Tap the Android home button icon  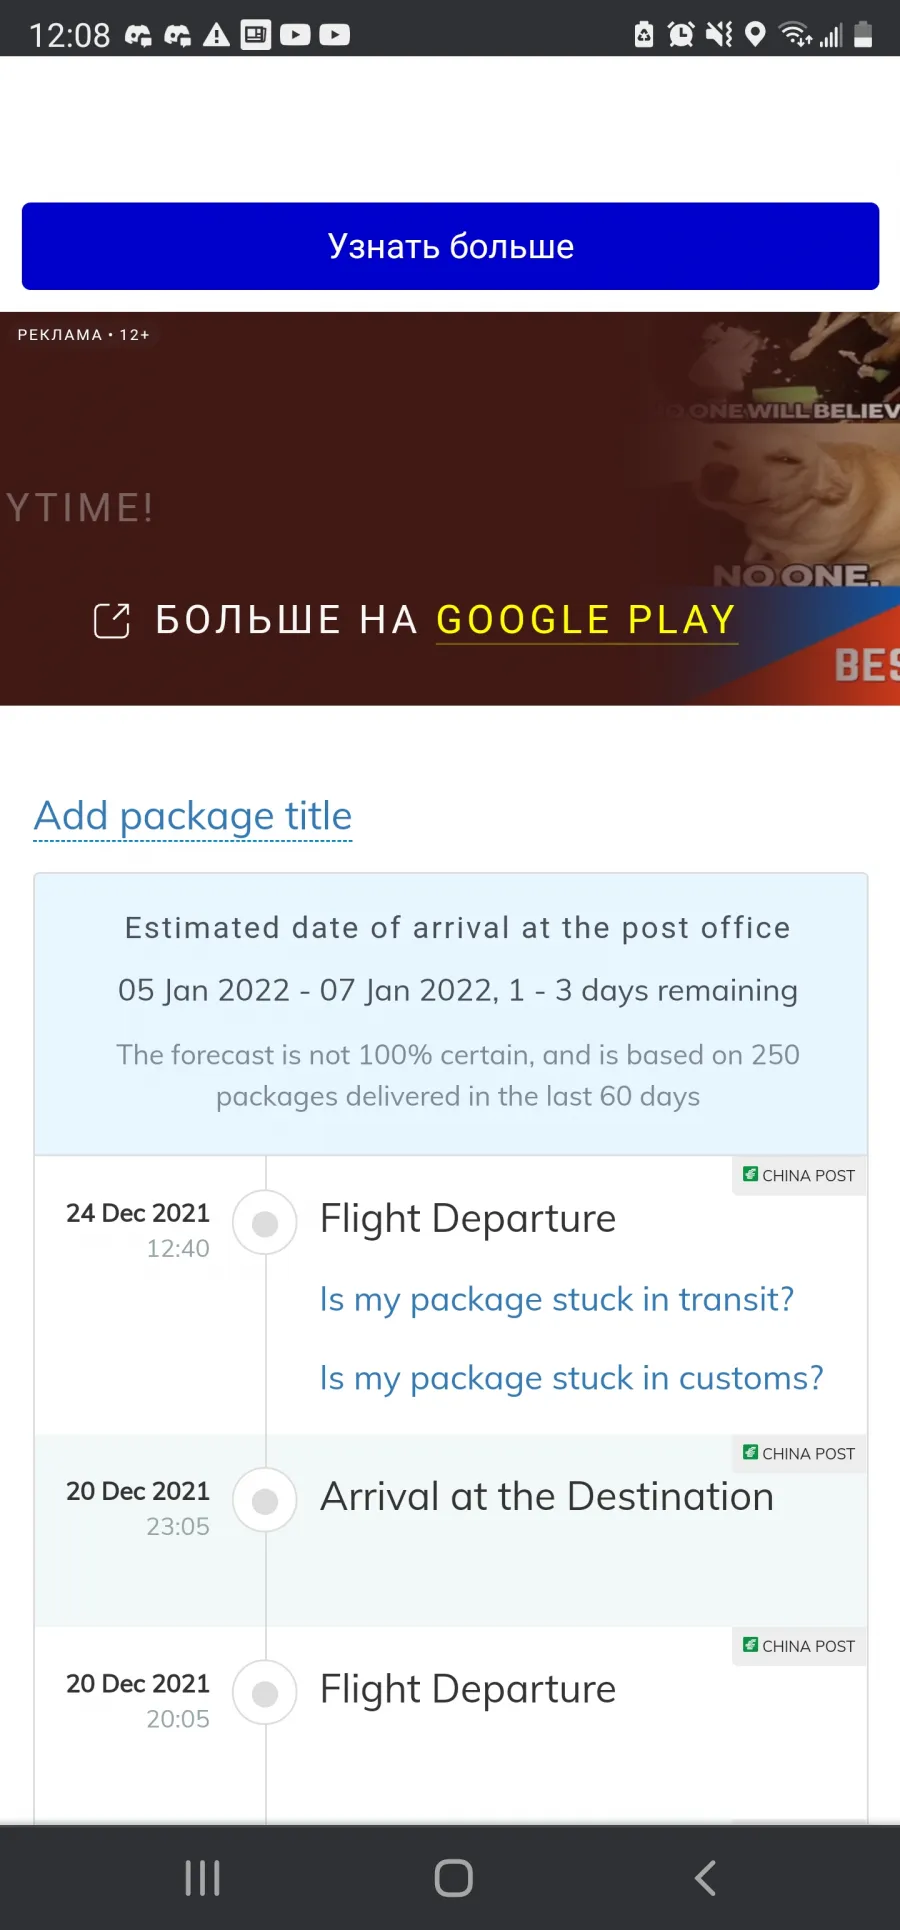click(x=453, y=1878)
